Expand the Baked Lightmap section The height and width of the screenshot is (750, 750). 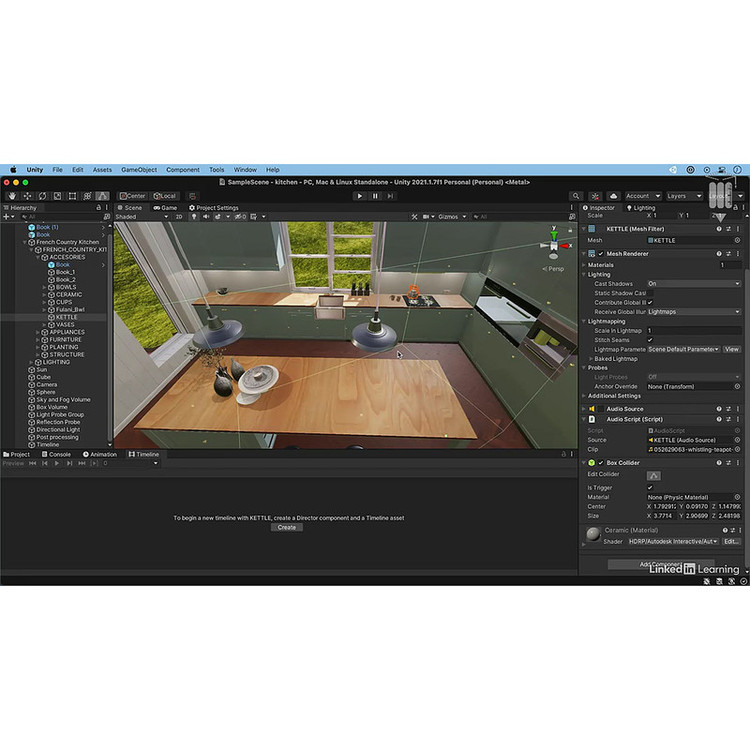click(590, 358)
